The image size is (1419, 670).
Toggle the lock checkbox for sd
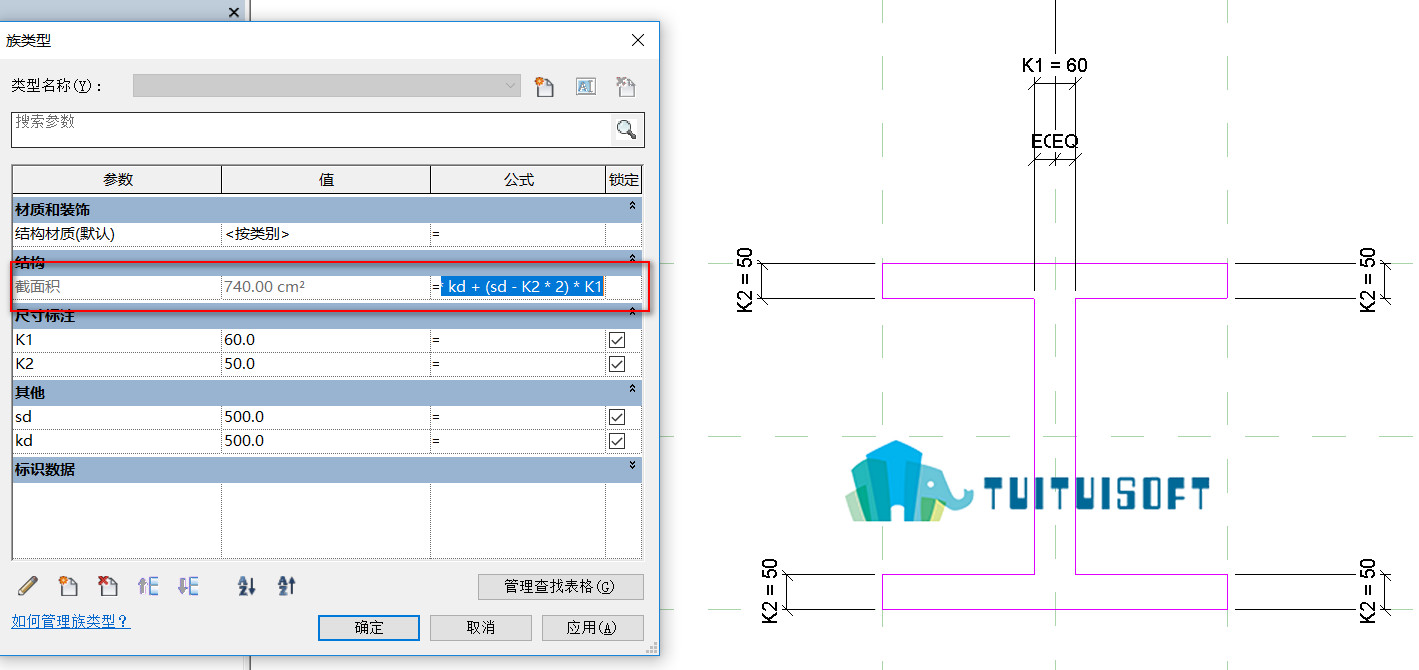pos(617,417)
